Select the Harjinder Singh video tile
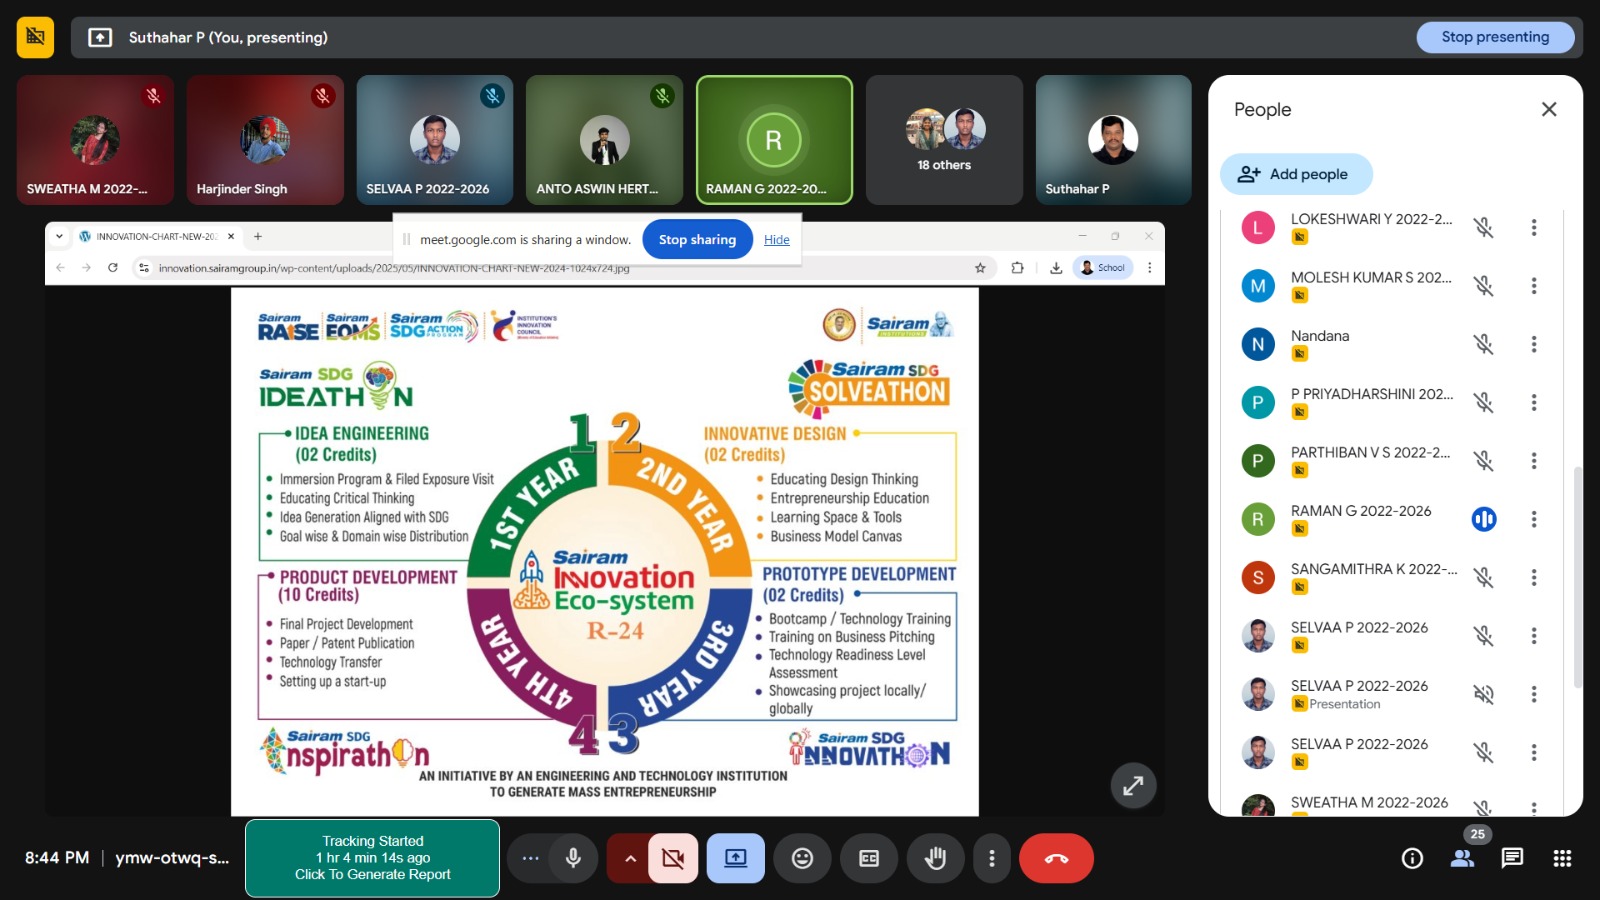Viewport: 1600px width, 900px height. pos(265,140)
